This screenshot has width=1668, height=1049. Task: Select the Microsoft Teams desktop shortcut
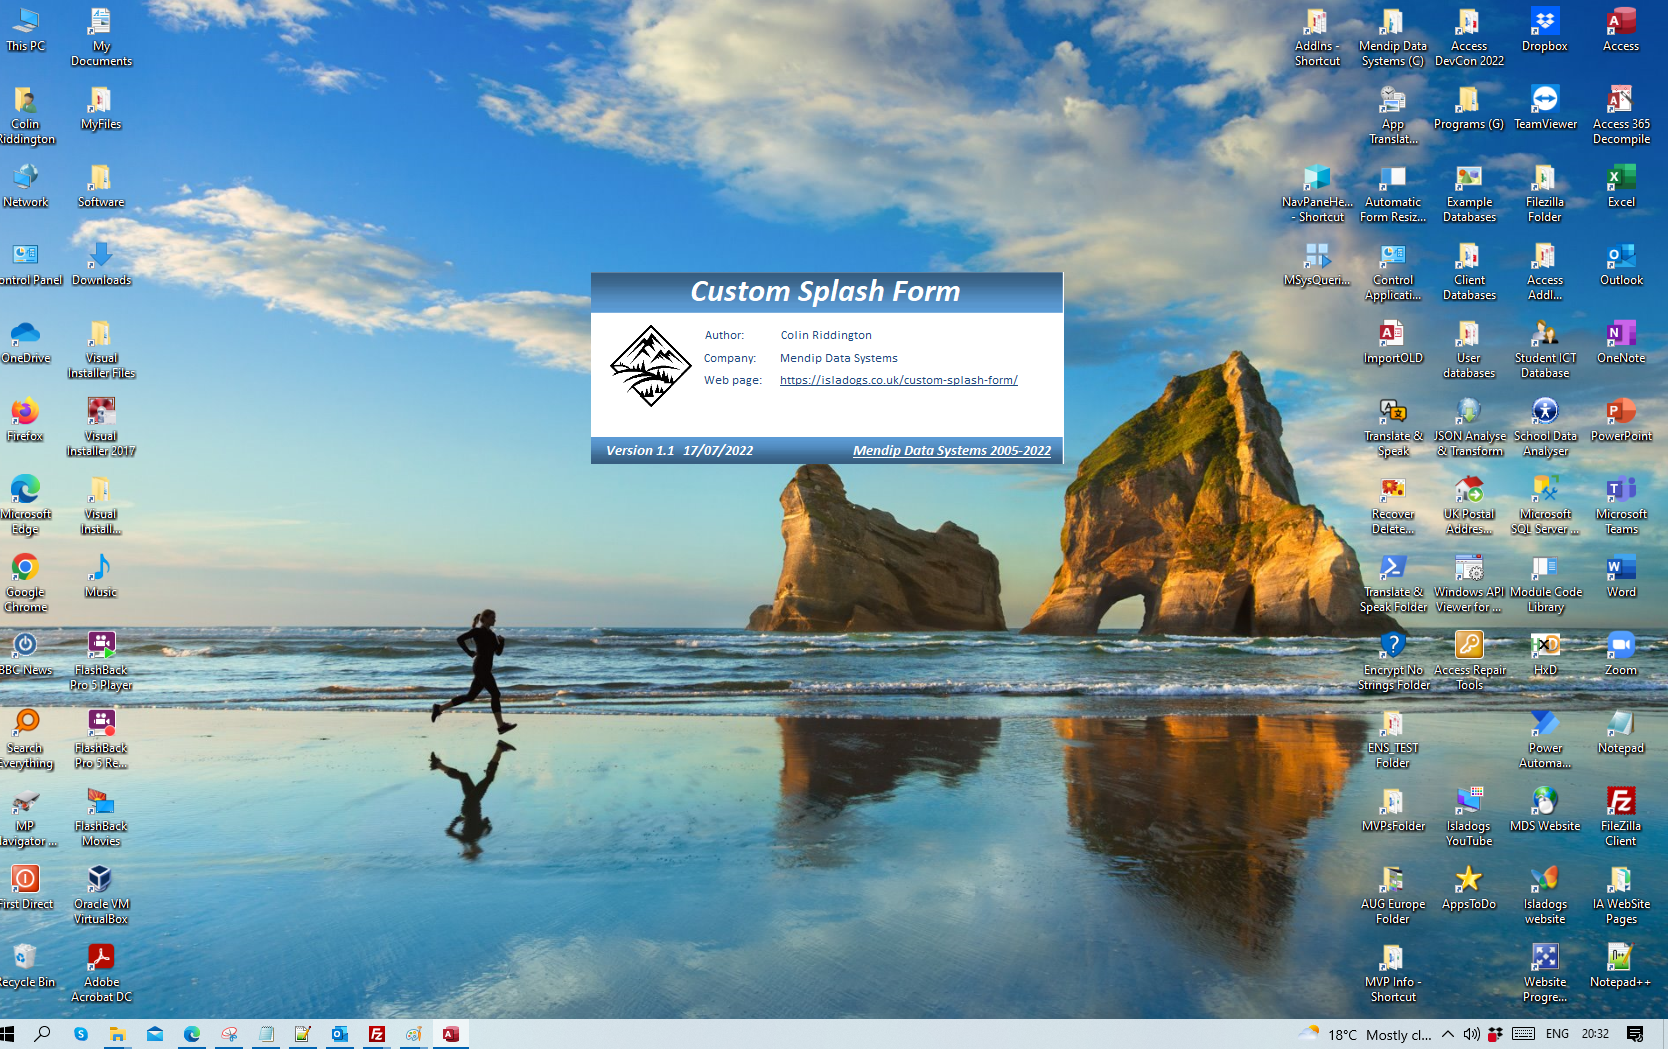(x=1621, y=505)
